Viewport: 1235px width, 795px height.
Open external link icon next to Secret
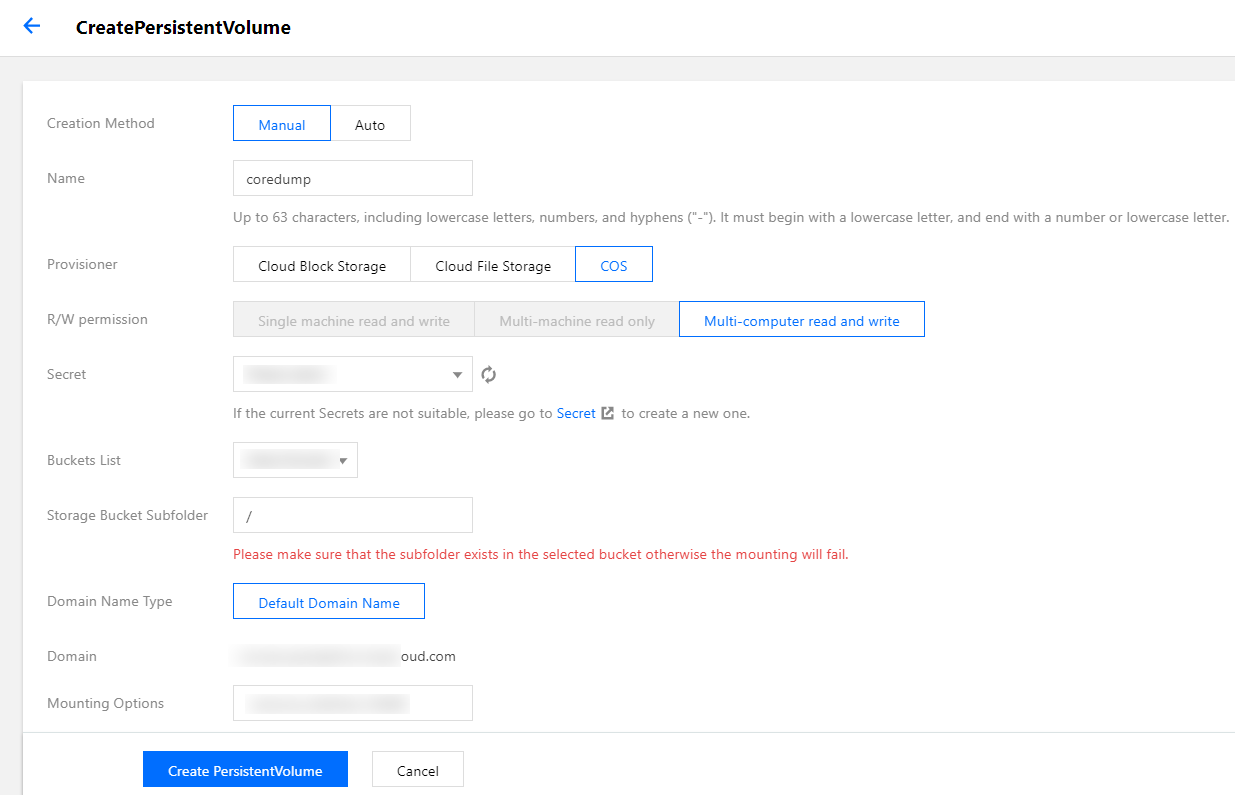tap(607, 413)
